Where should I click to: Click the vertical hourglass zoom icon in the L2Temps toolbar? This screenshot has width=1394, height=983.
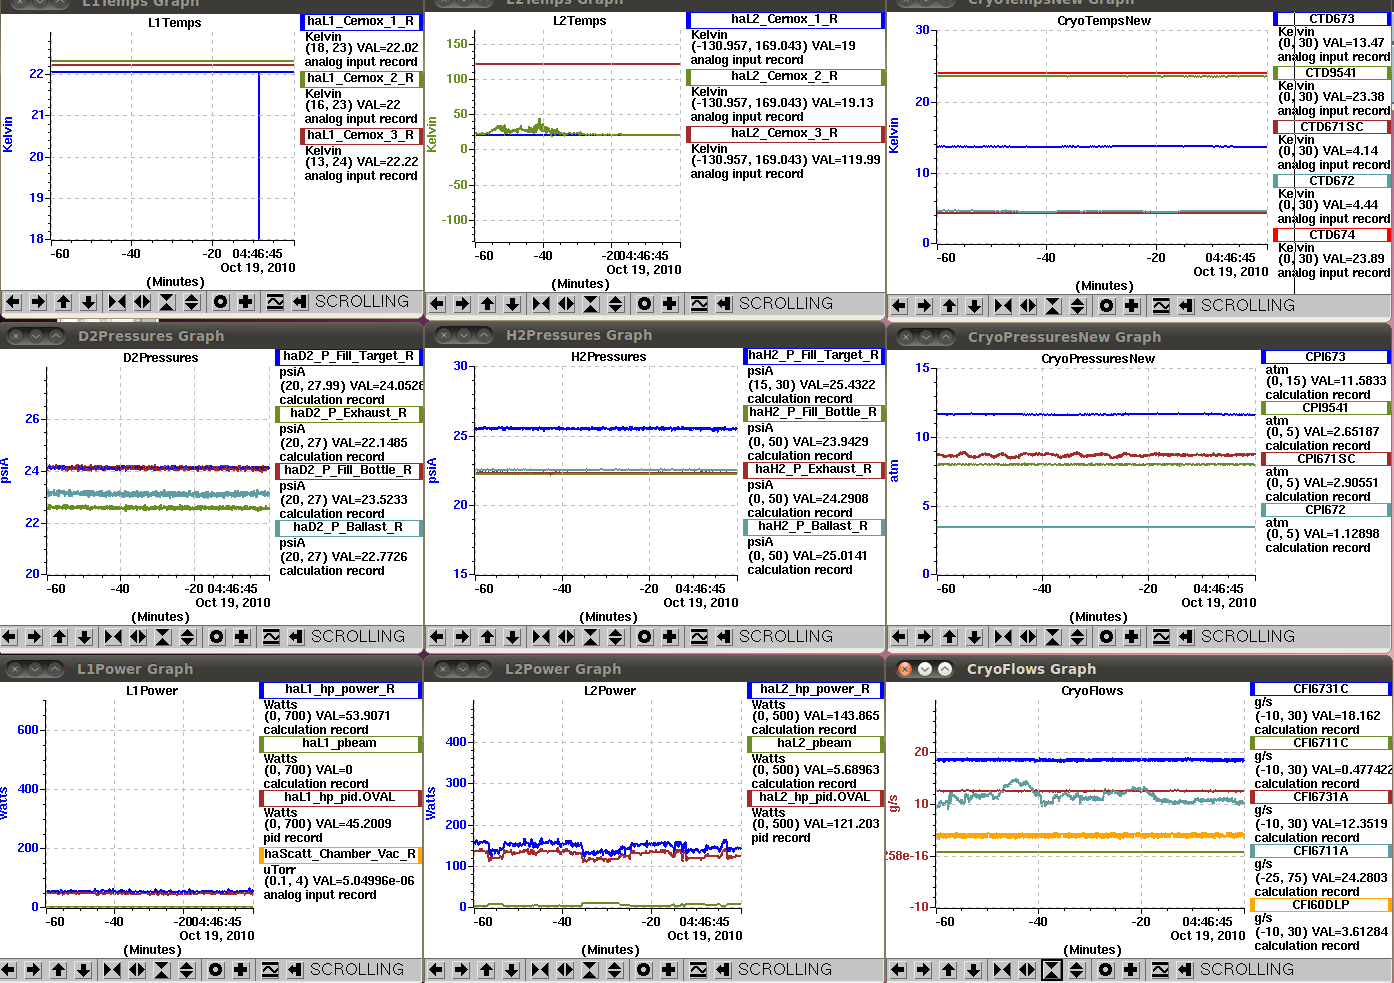(591, 304)
